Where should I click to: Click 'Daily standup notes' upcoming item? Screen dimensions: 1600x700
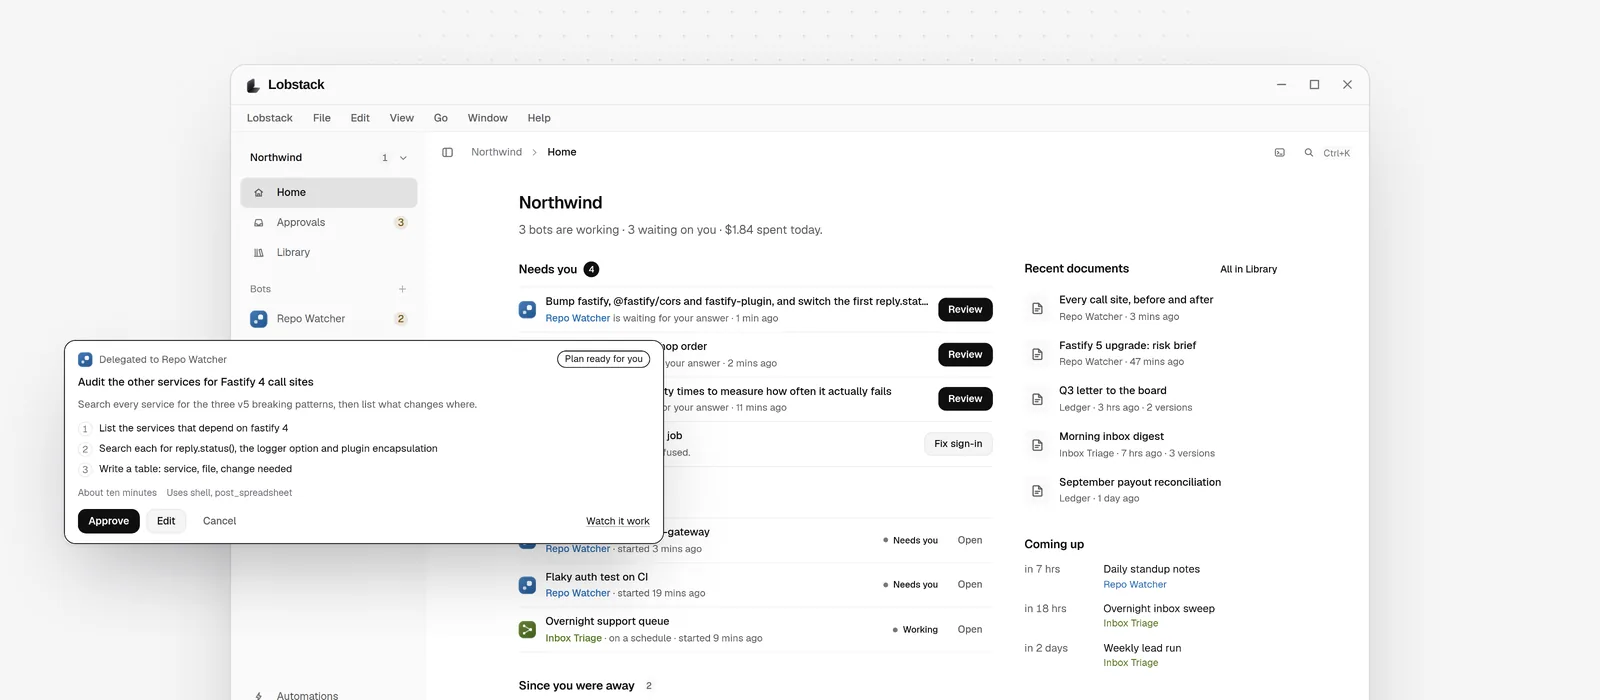tap(1152, 569)
